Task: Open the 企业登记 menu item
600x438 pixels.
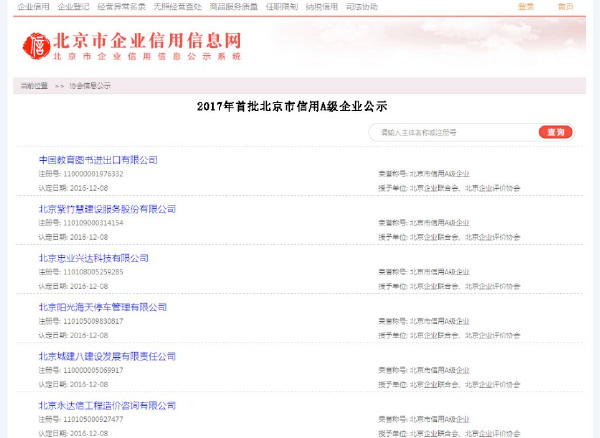Action: point(73,7)
